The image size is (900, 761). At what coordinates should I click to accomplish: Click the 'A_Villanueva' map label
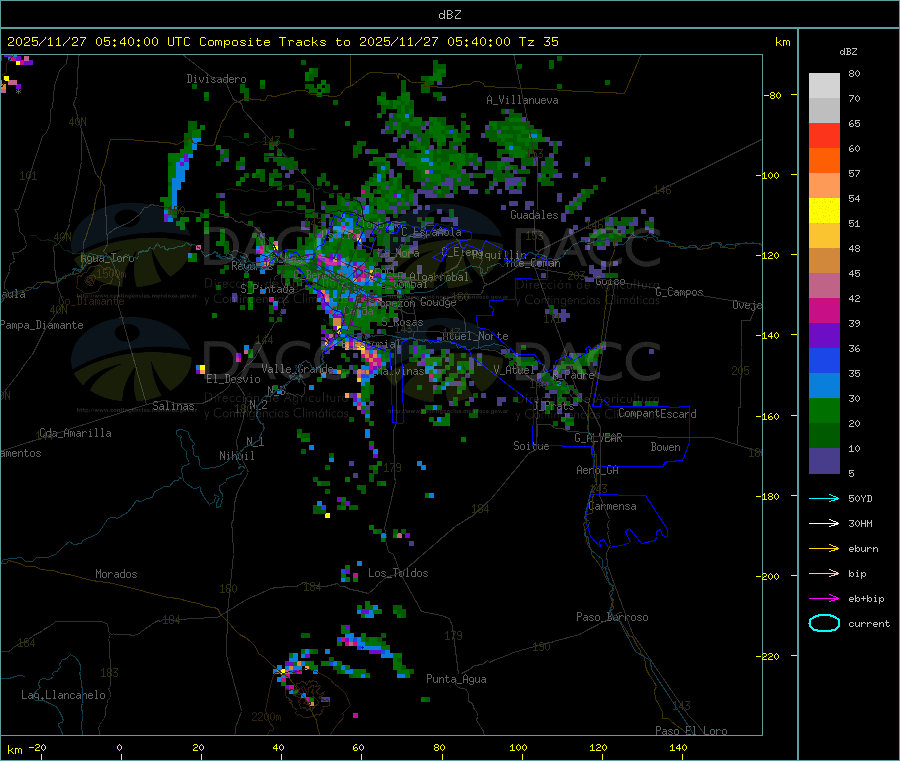click(522, 100)
